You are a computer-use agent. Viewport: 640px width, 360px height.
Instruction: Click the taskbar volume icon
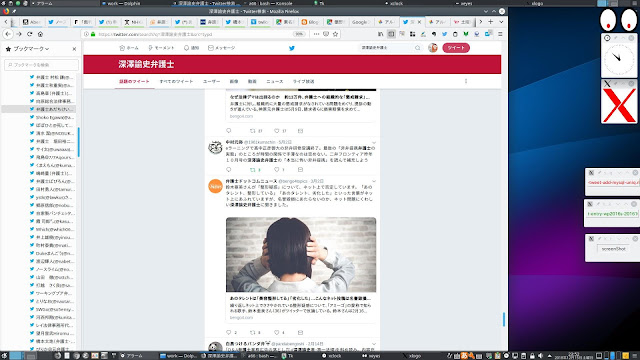click(540, 356)
